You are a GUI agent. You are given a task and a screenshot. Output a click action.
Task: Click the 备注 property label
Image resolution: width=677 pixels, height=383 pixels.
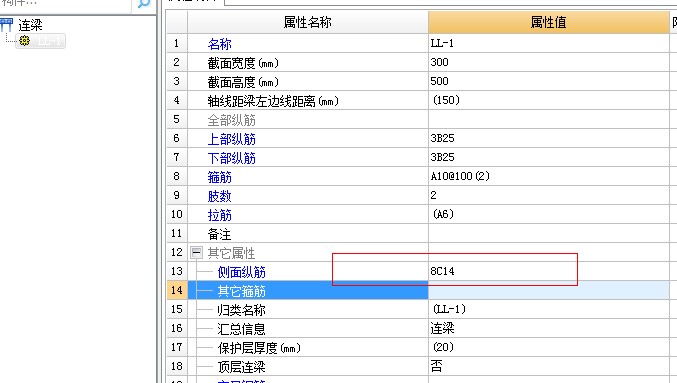tap(219, 234)
